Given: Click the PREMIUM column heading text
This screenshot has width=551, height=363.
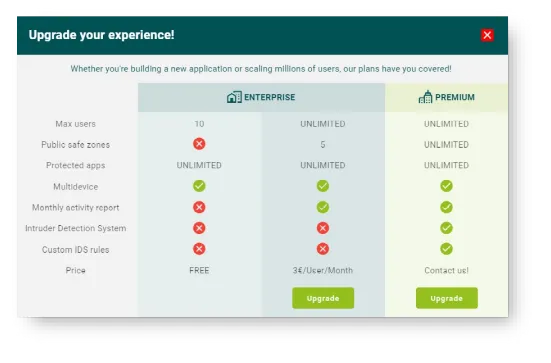Looking at the screenshot, I should tap(455, 97).
